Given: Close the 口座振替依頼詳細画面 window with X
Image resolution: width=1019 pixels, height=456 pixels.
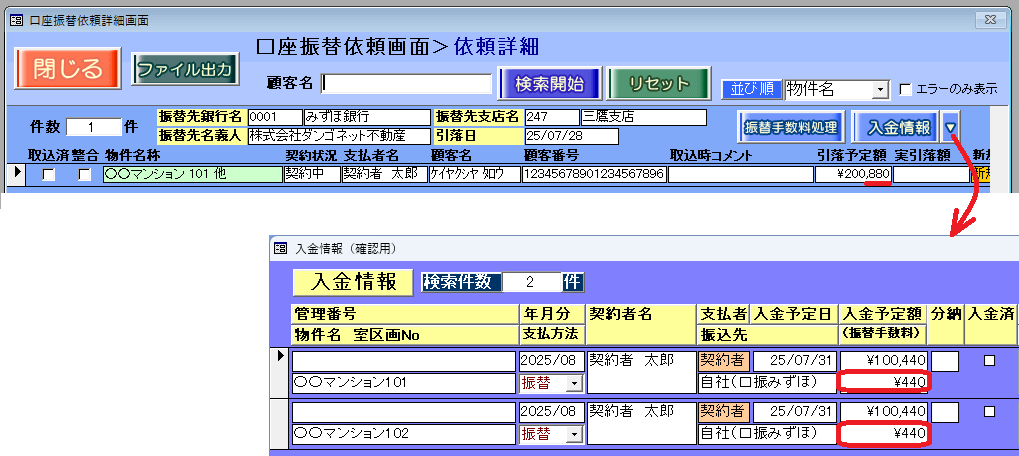Looking at the screenshot, I should click(x=989, y=18).
